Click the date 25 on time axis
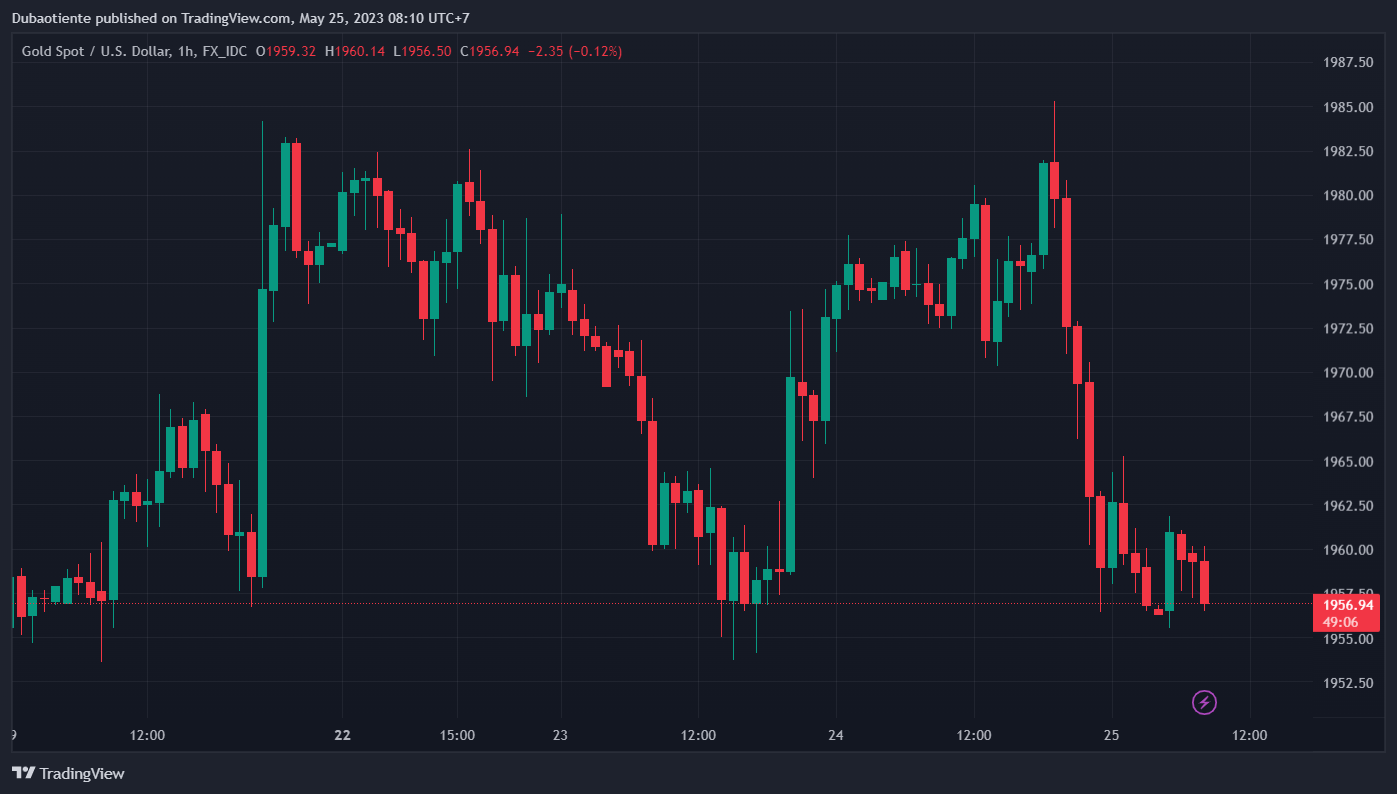Image resolution: width=1397 pixels, height=794 pixels. click(x=1111, y=735)
